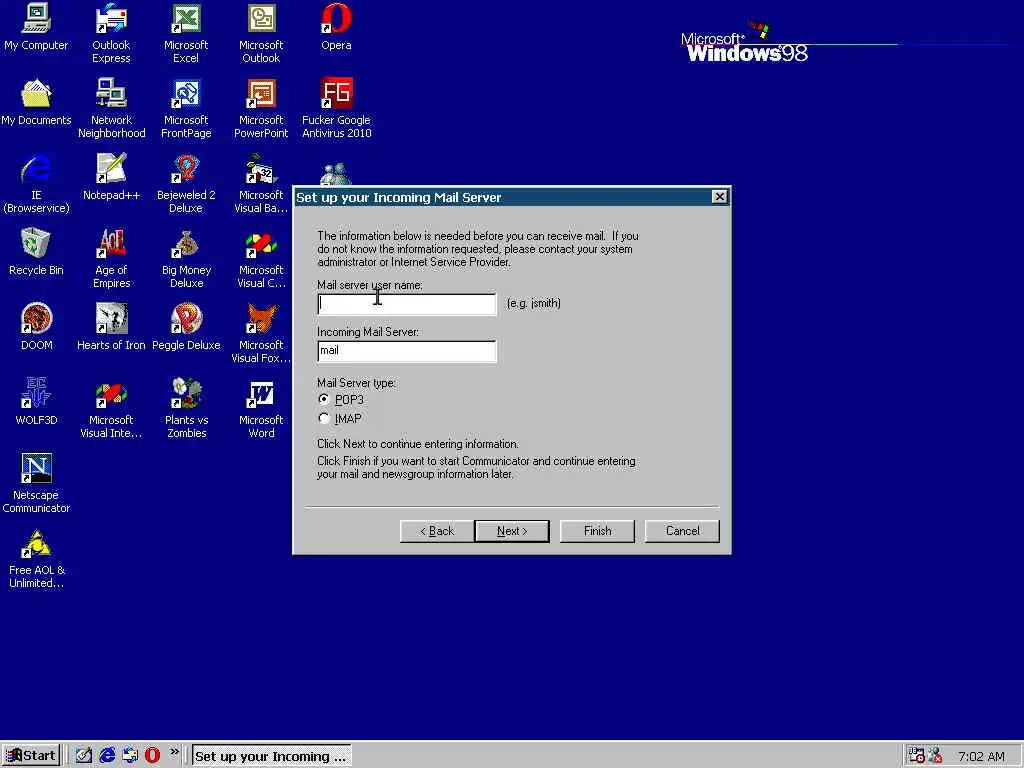Open Outlook Express desktop shortcut
1024x768 pixels.
pos(111,33)
